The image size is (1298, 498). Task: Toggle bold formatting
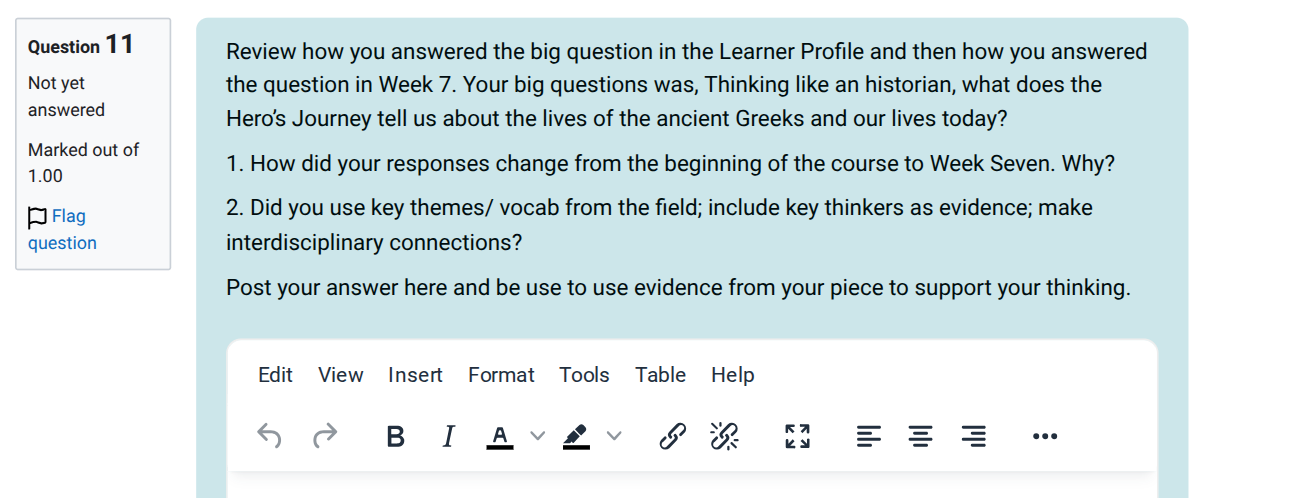pos(396,436)
